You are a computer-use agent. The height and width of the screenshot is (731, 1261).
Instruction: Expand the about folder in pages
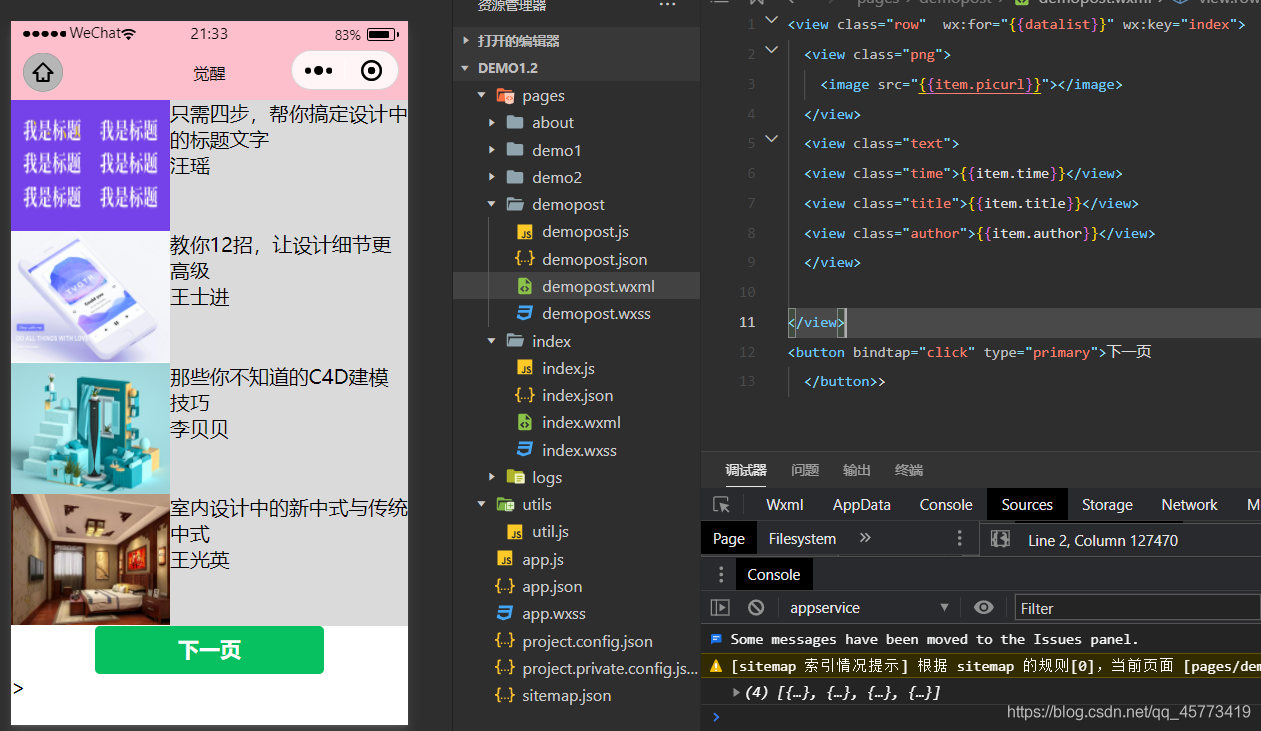pos(490,122)
